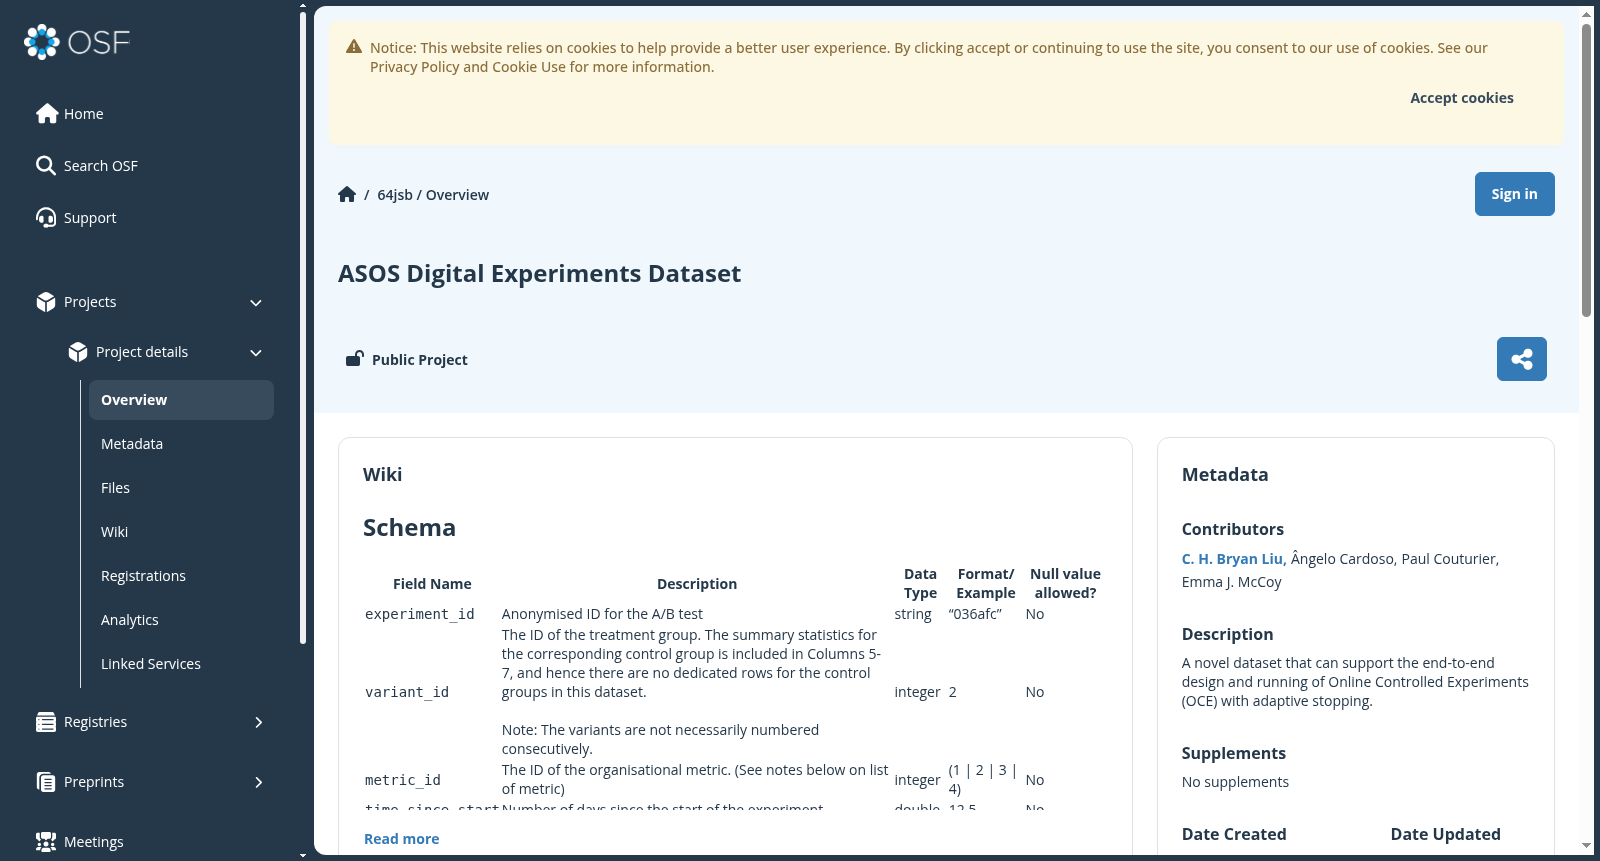
Task: Click the ASOS Digital Experiments Dataset title
Action: point(539,274)
